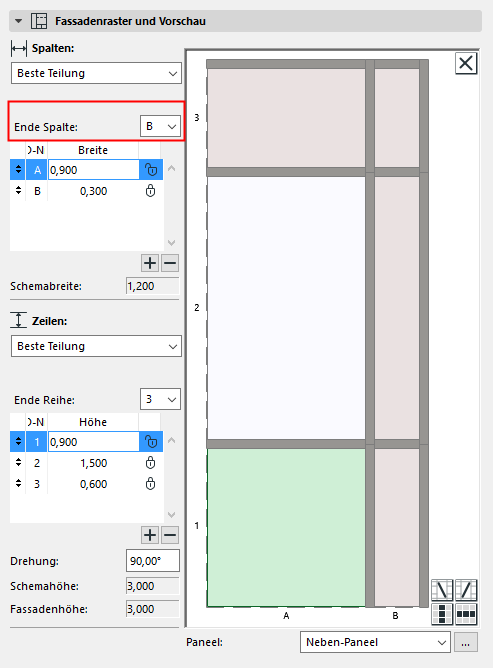Select the horizontal row pattern icon
The height and width of the screenshot is (668, 493).
(466, 614)
